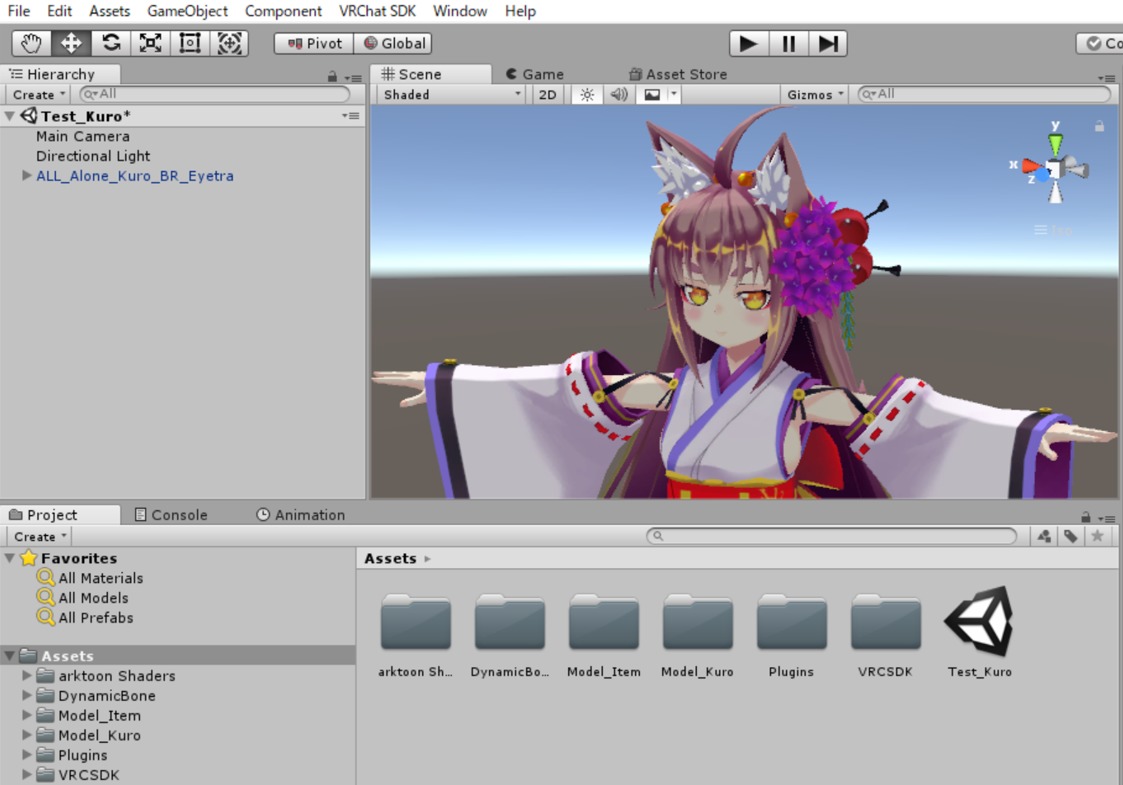The image size is (1123, 785).
Task: Select the Rotate tool
Action: 111,43
